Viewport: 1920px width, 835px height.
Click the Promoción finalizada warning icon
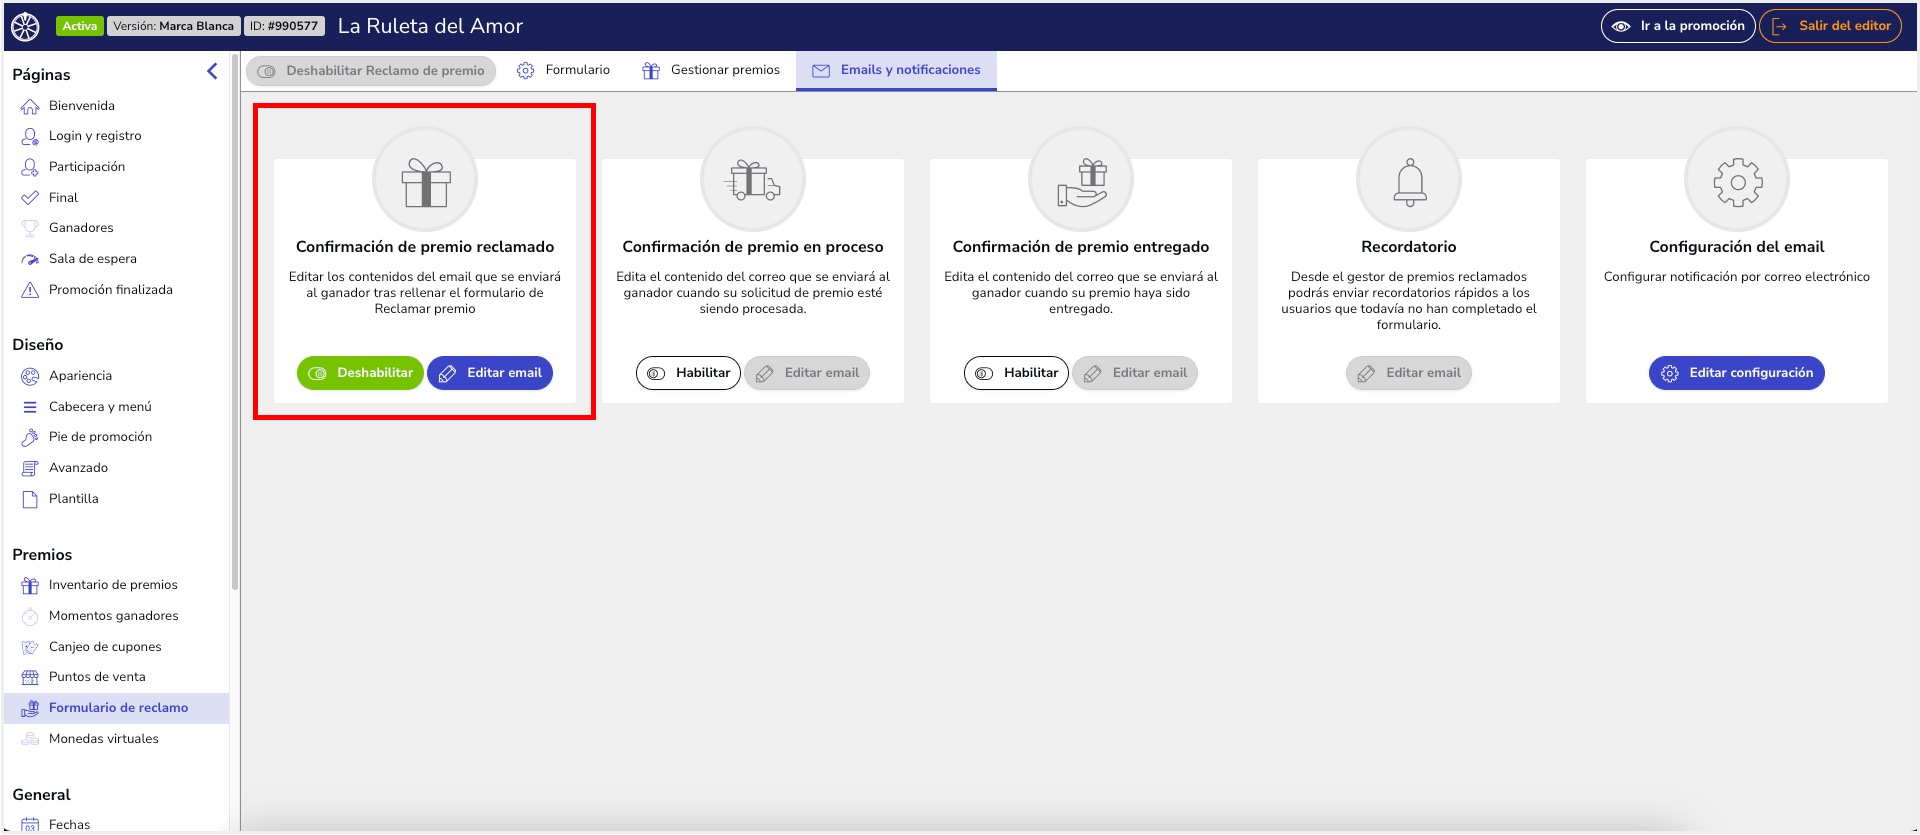point(30,290)
